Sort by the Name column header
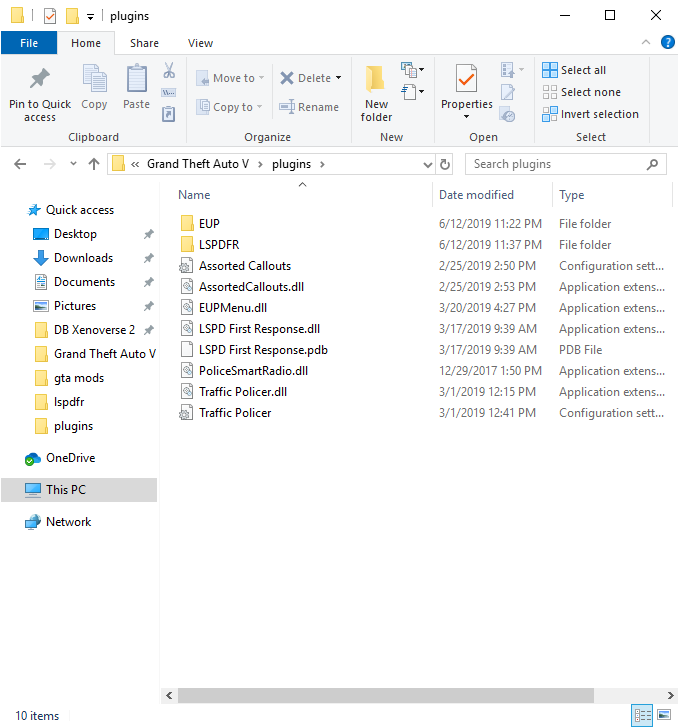Image resolution: width=678 pixels, height=727 pixels. 194,195
